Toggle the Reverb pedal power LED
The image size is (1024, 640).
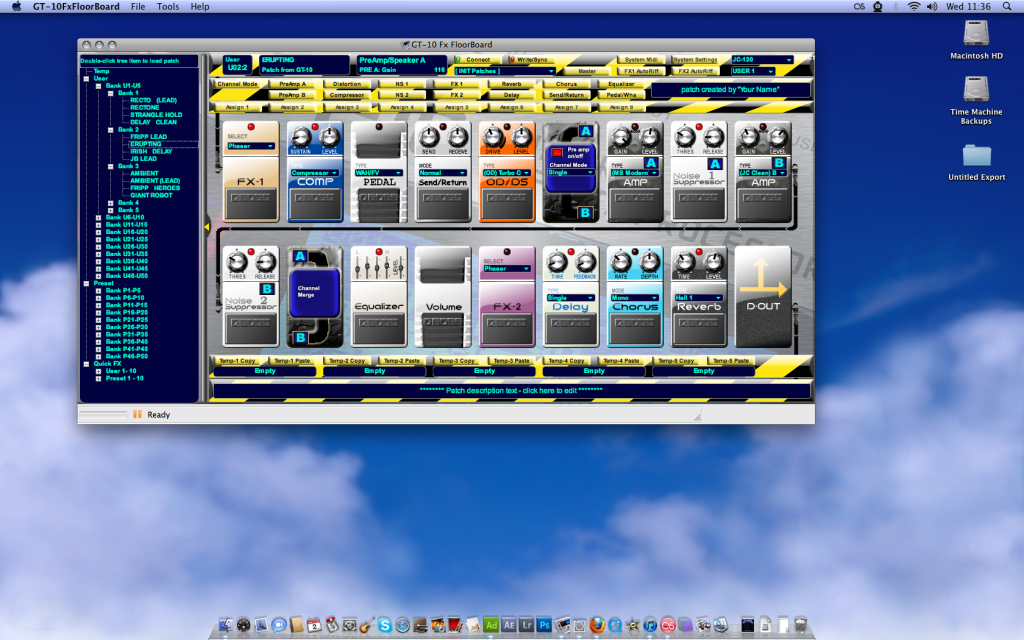tap(699, 251)
